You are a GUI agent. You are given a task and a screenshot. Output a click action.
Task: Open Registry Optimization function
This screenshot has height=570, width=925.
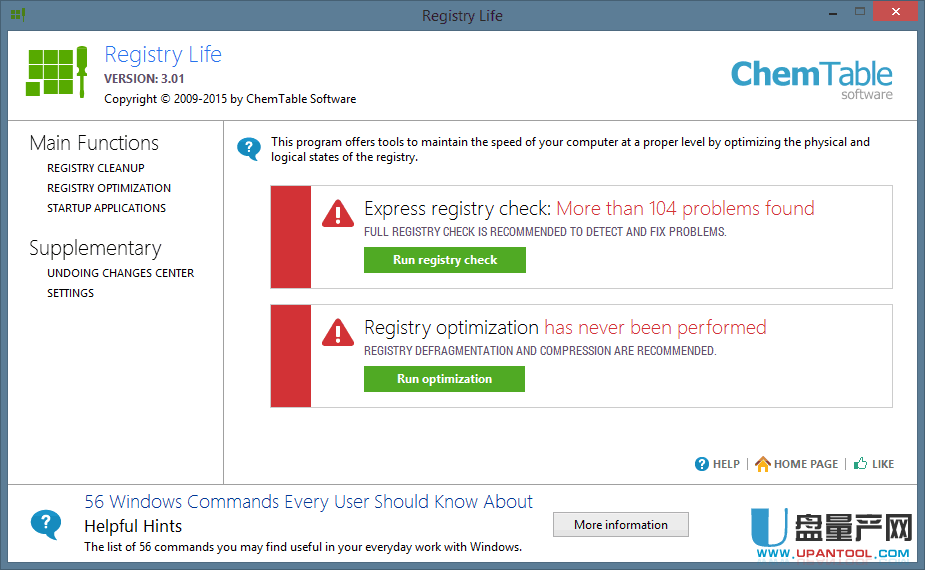coord(109,188)
